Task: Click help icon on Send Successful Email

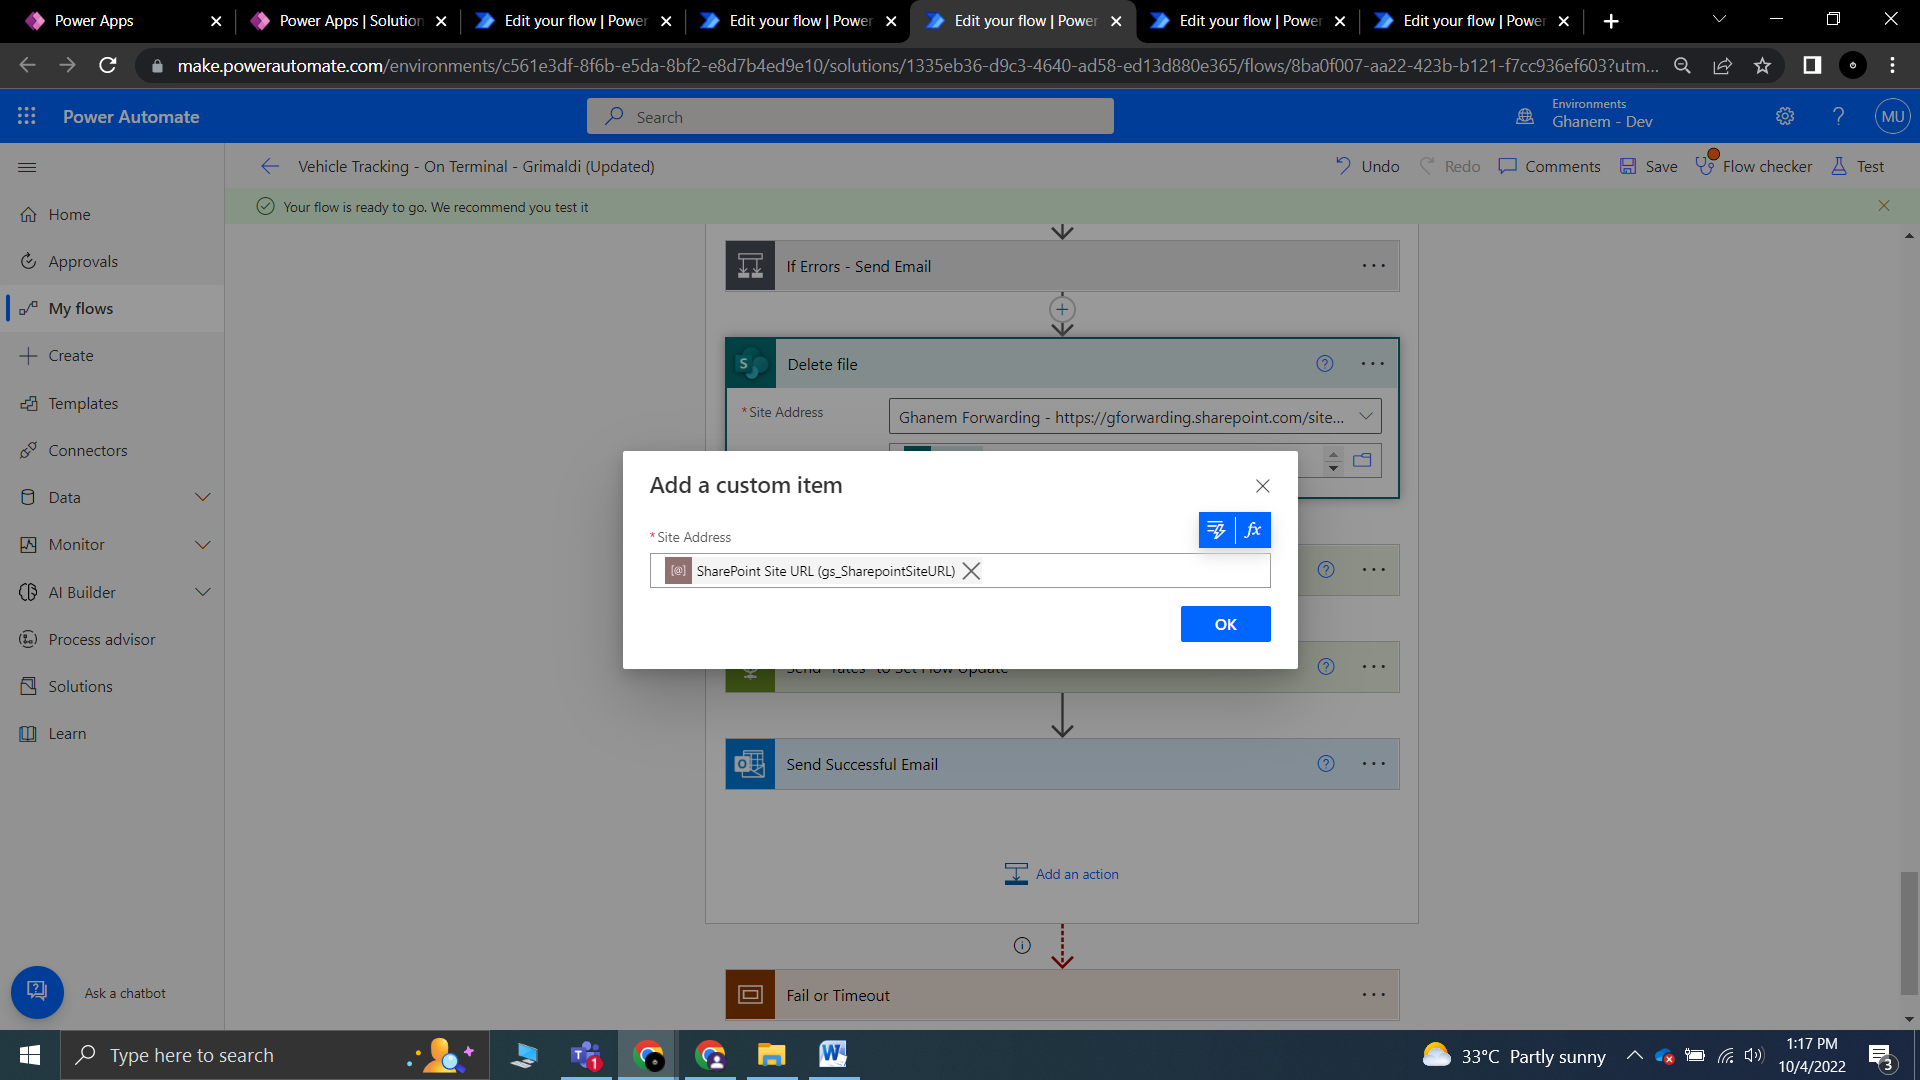Action: tap(1326, 764)
